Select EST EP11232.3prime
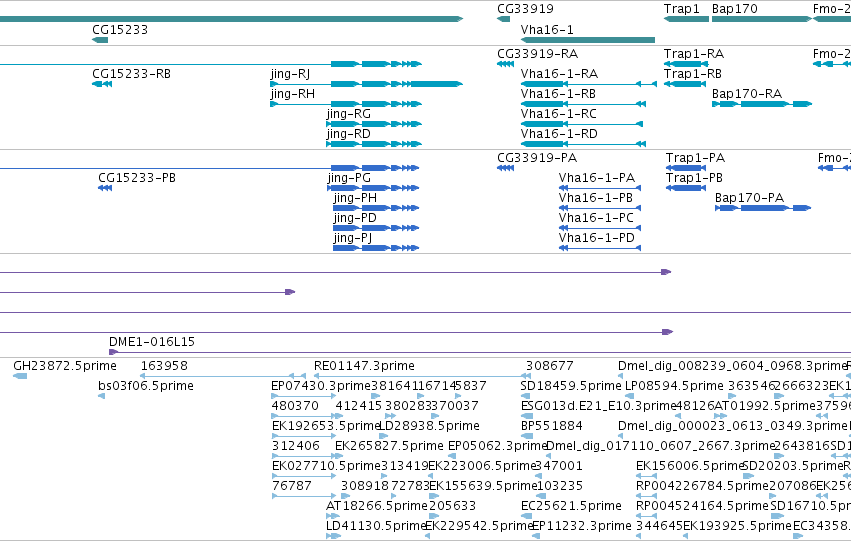This screenshot has width=851, height=541. point(582,526)
